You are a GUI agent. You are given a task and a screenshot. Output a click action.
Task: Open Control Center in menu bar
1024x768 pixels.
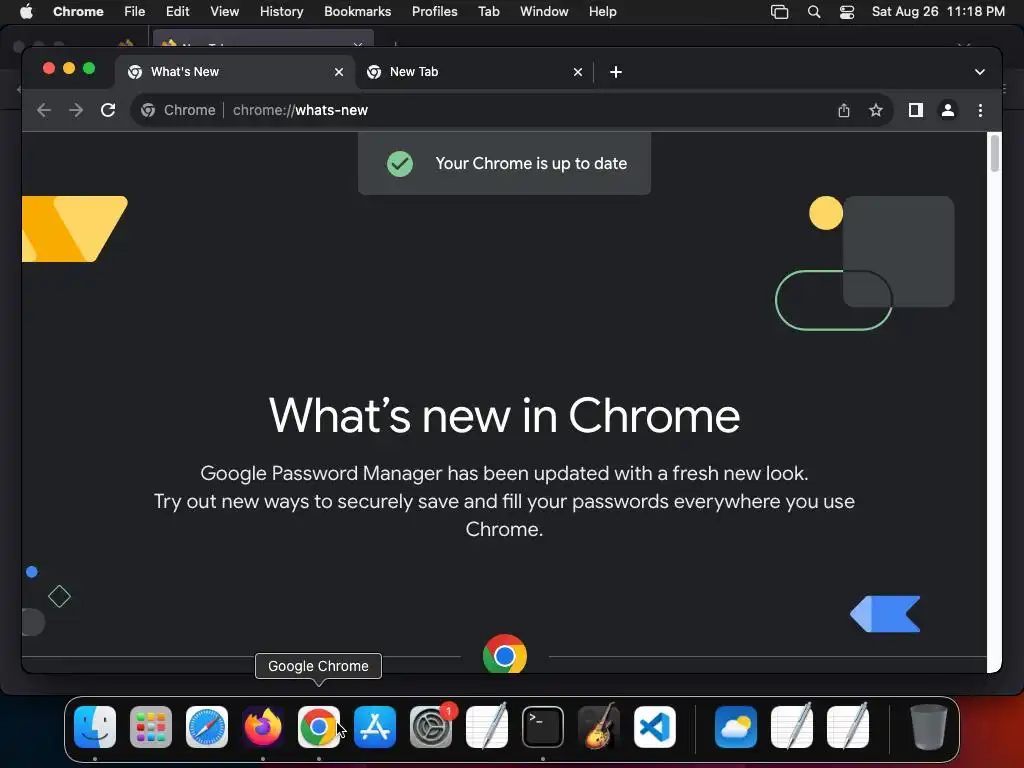[847, 12]
